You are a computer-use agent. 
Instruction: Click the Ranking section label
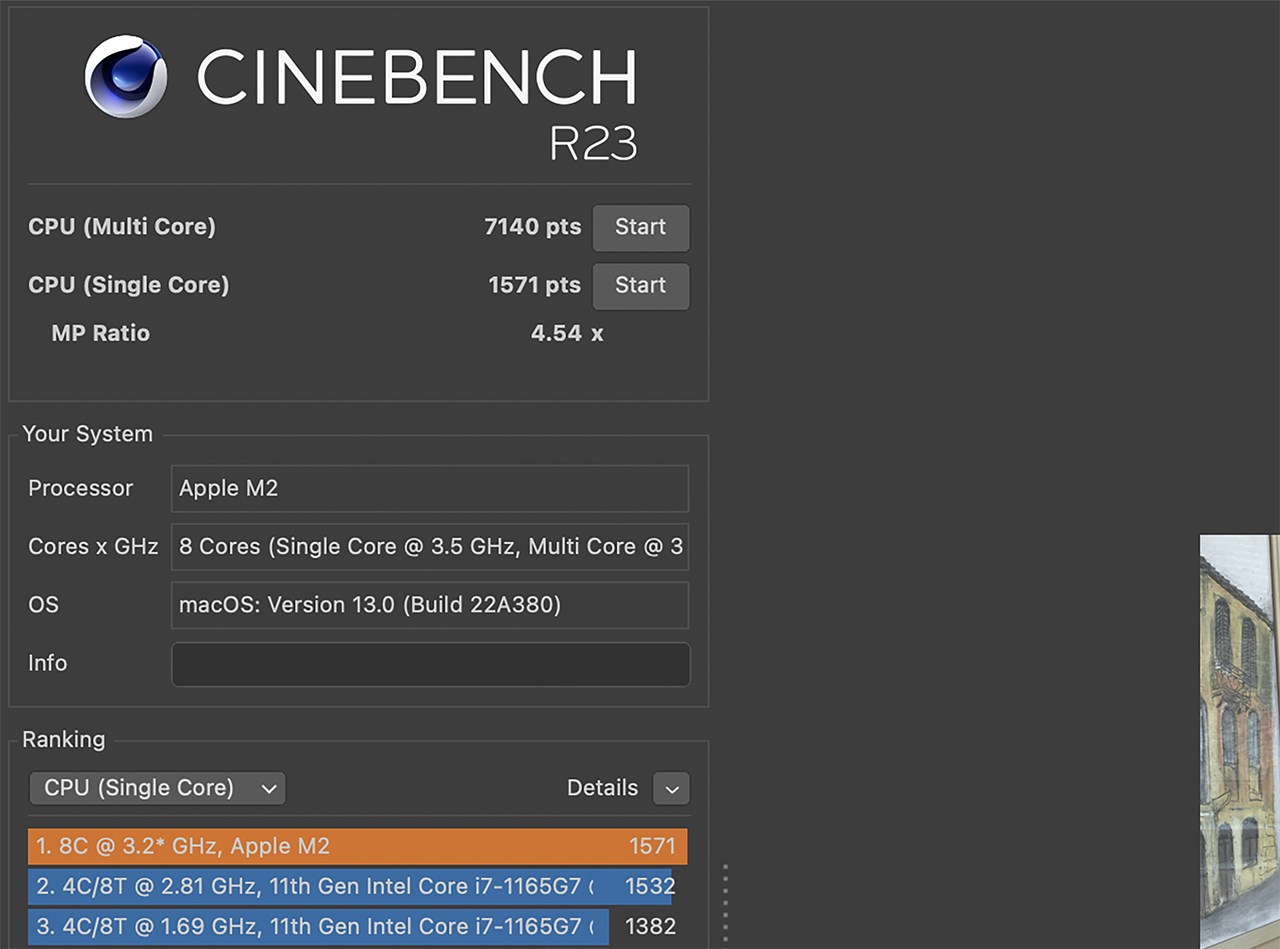64,739
